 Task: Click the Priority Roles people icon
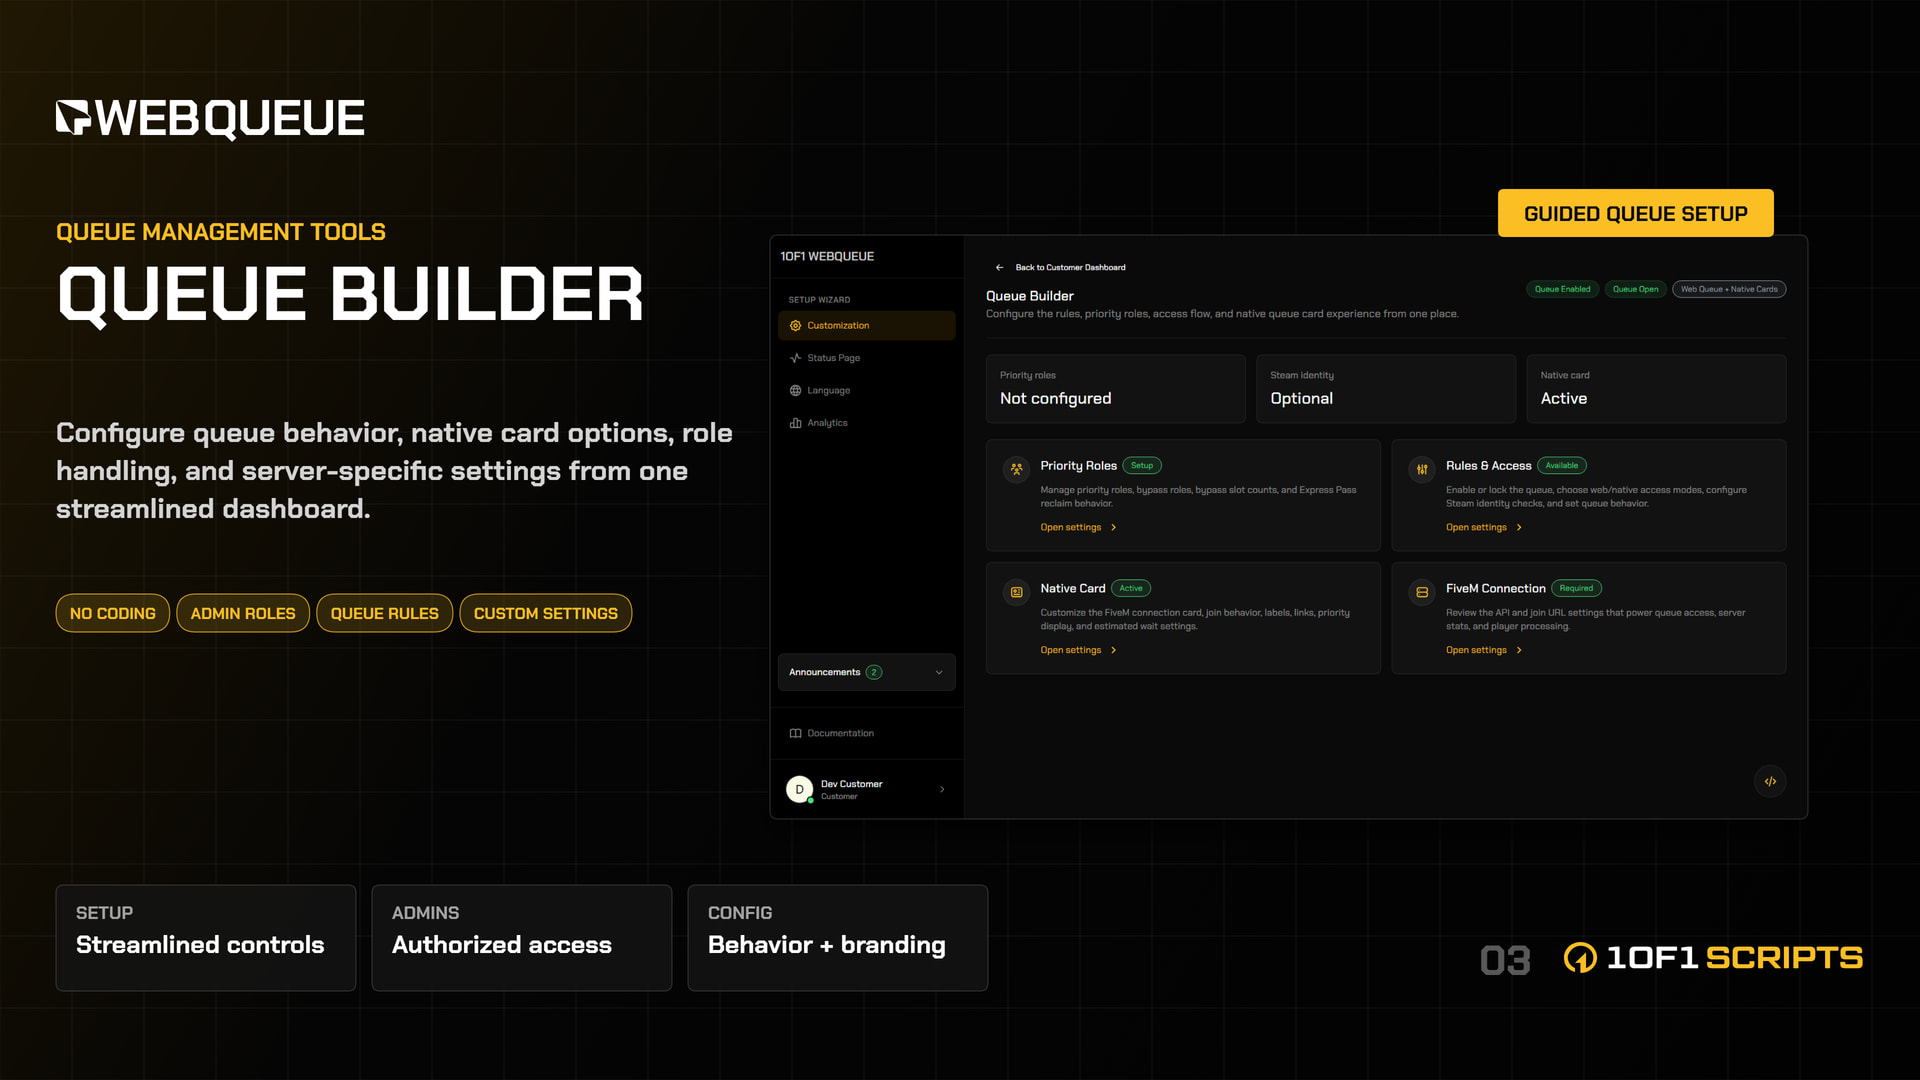tap(1016, 469)
